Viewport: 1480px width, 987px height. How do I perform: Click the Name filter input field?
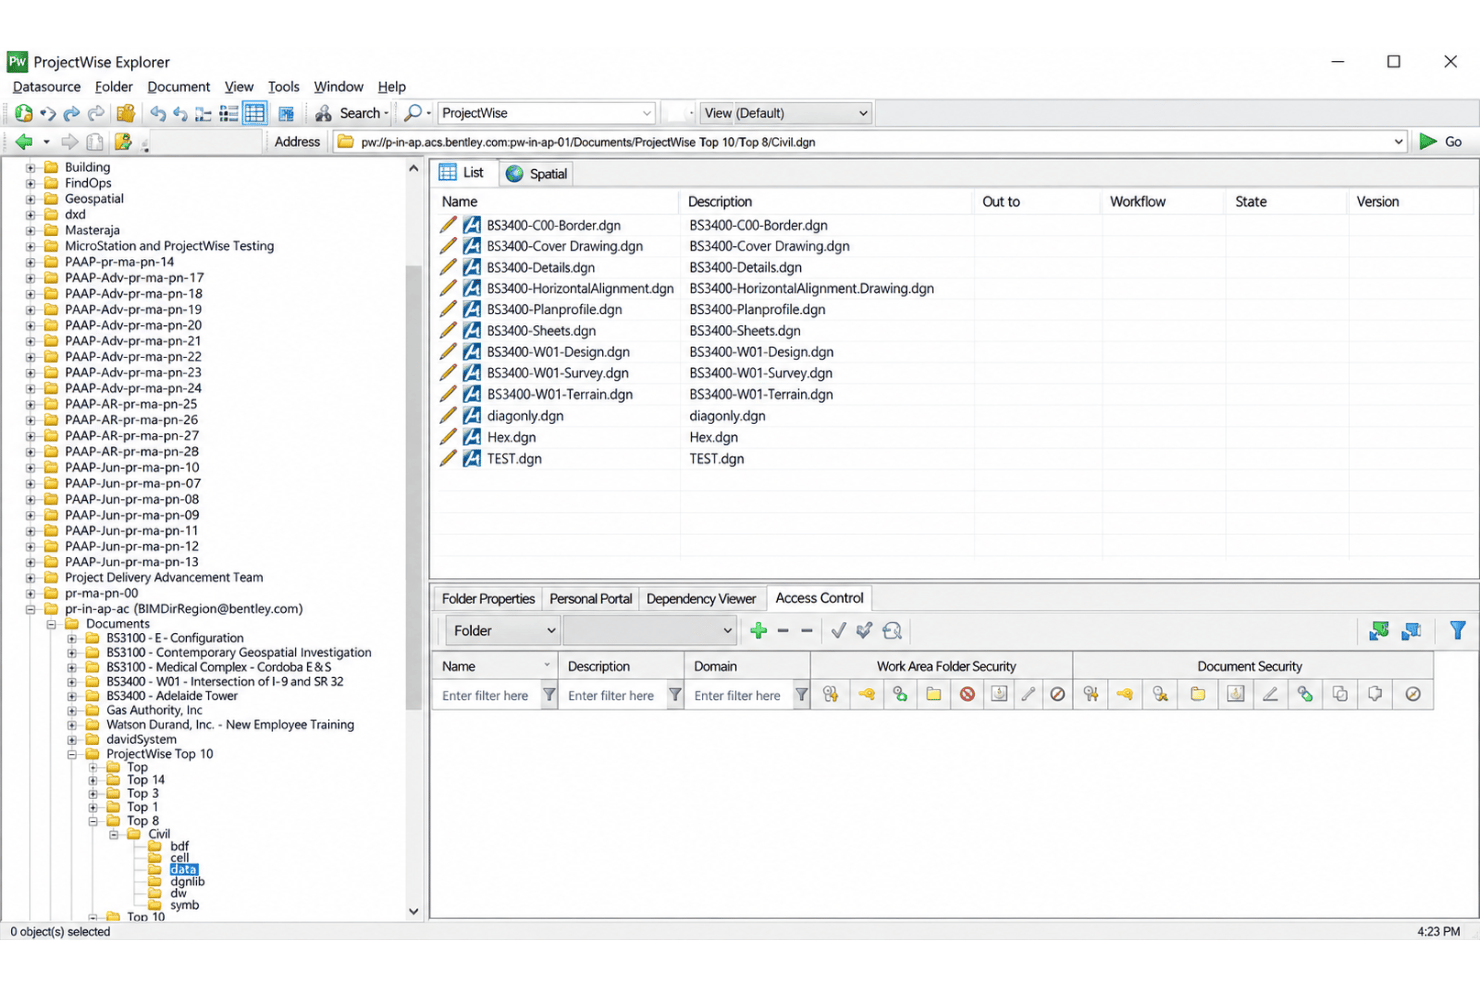click(487, 695)
